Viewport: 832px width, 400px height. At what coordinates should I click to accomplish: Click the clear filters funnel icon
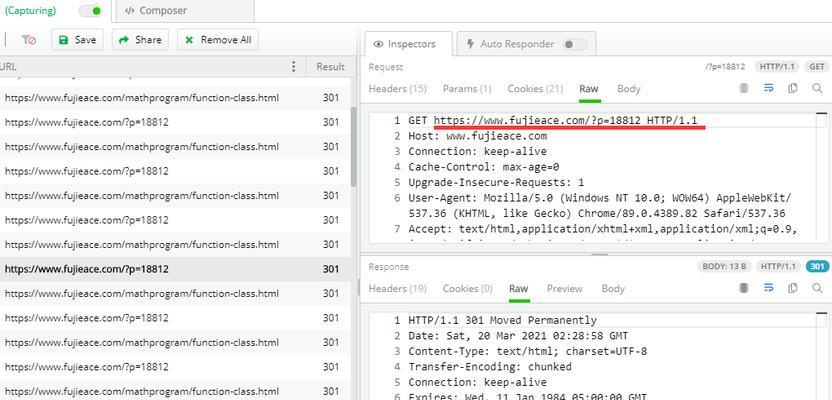point(29,40)
